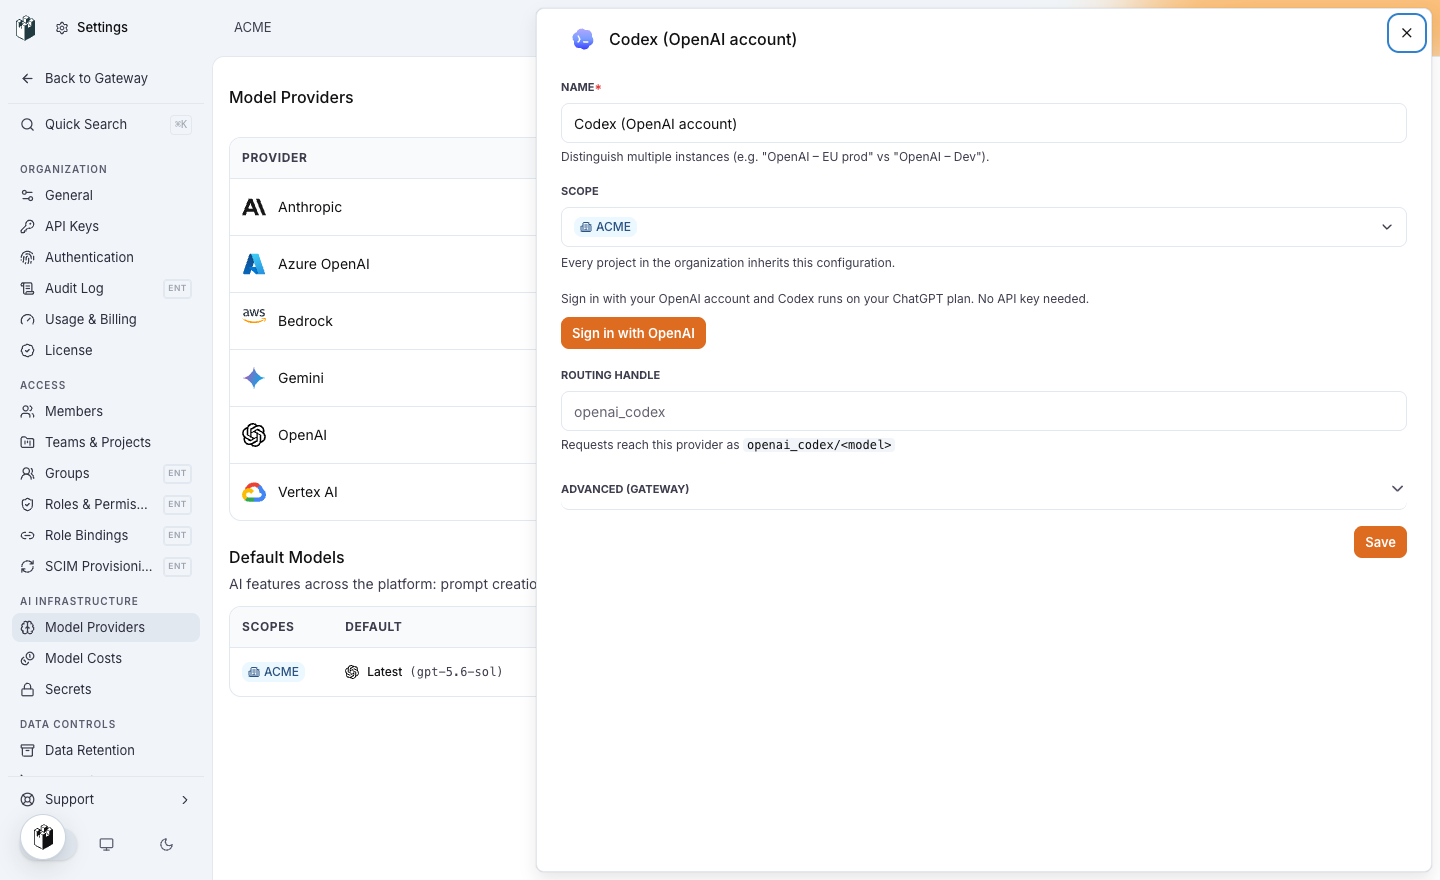Click the Anthropic provider logo

tap(254, 207)
